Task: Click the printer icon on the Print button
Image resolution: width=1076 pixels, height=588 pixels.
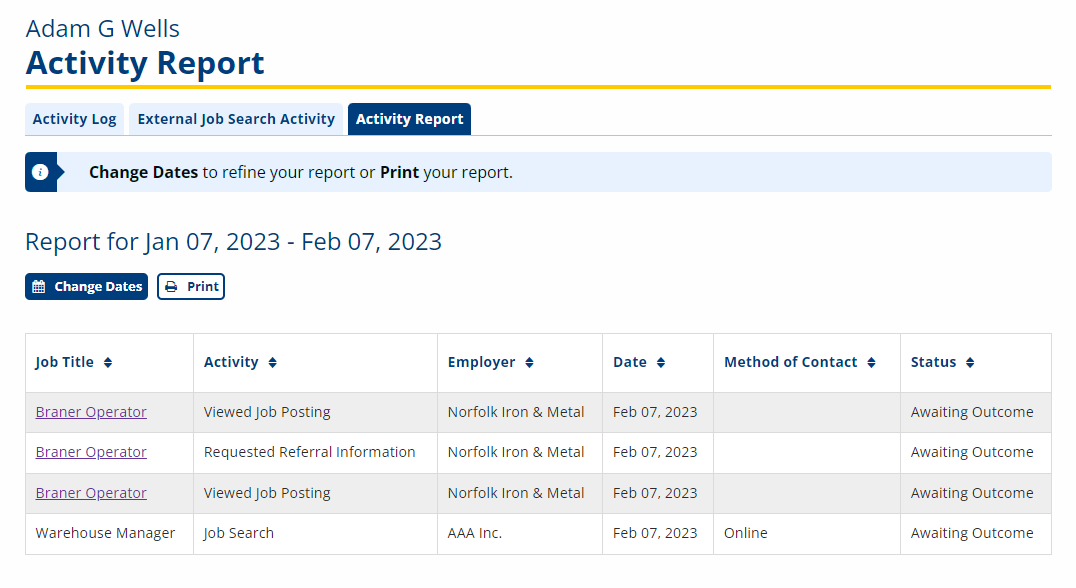Action: coord(172,286)
